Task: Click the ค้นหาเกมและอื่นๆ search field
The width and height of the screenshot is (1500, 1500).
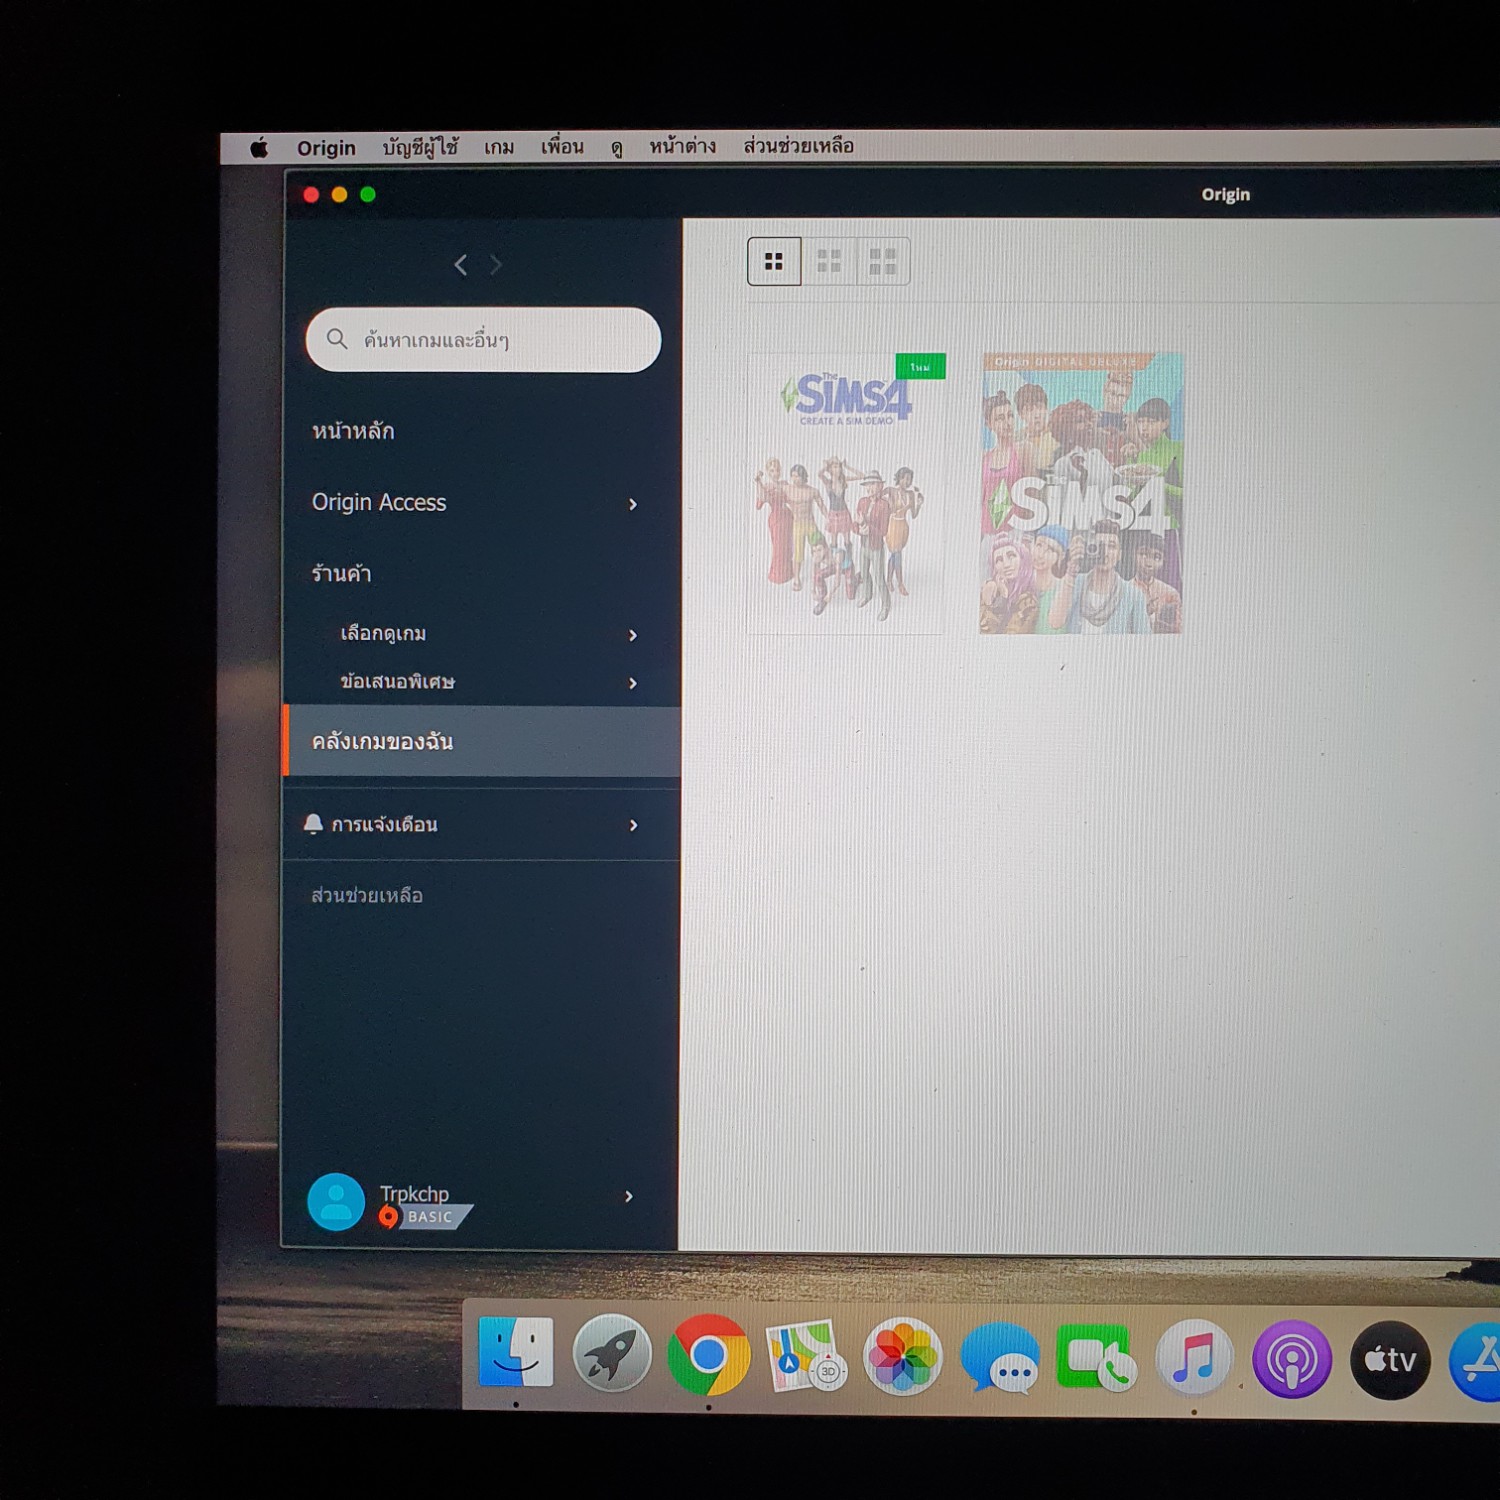Action: [483, 340]
